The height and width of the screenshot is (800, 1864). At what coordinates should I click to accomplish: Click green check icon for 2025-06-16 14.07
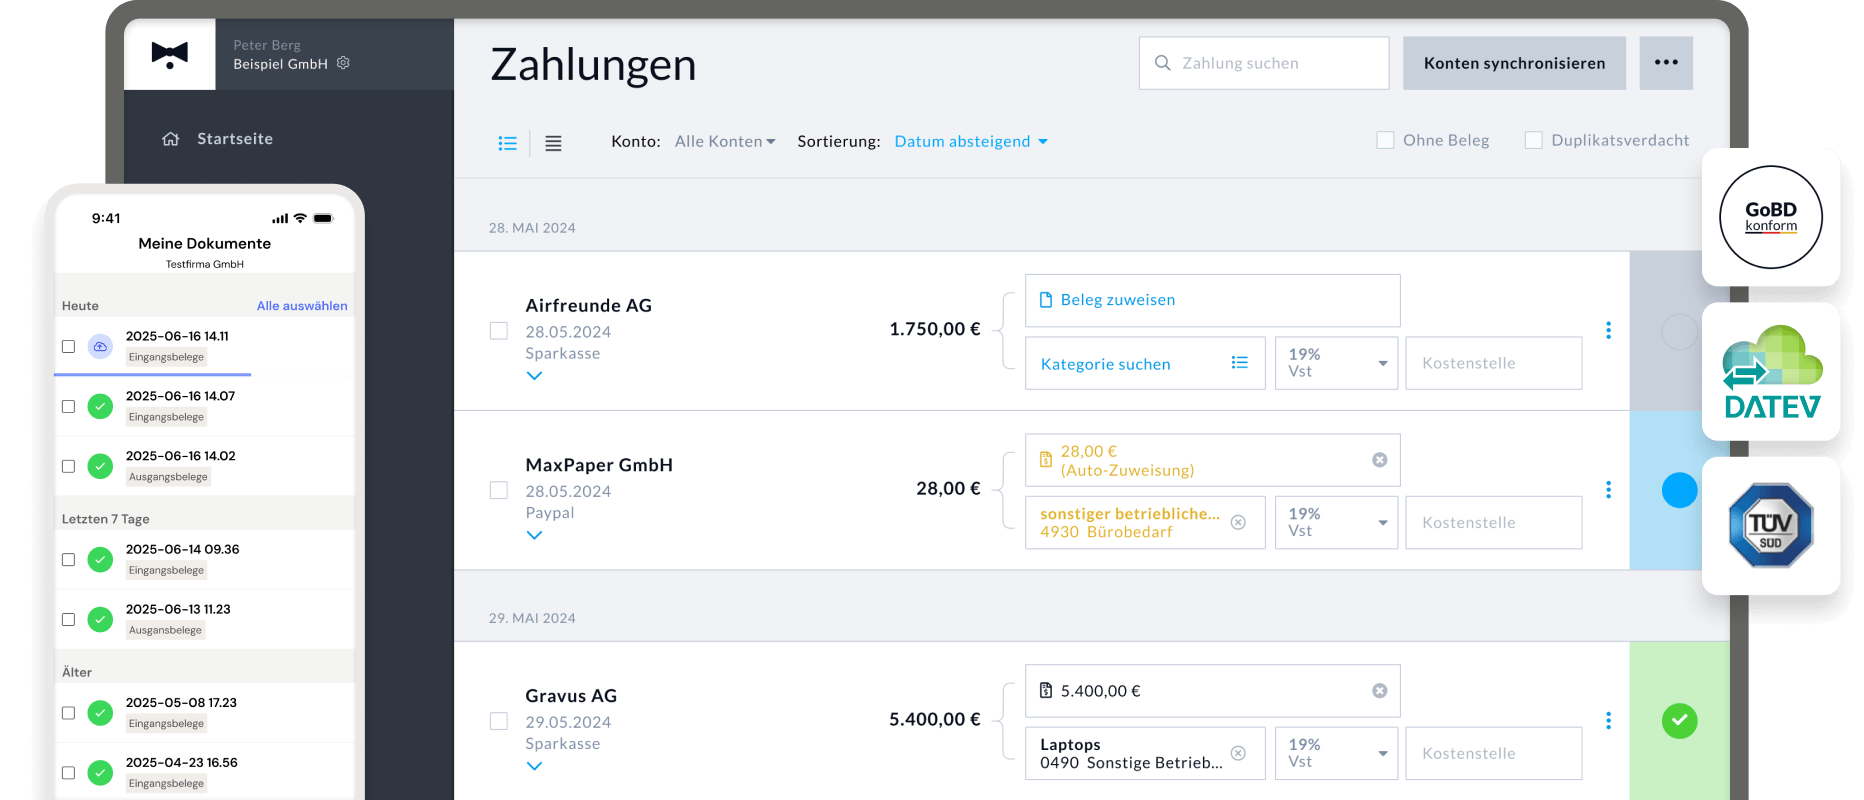pyautogui.click(x=100, y=407)
